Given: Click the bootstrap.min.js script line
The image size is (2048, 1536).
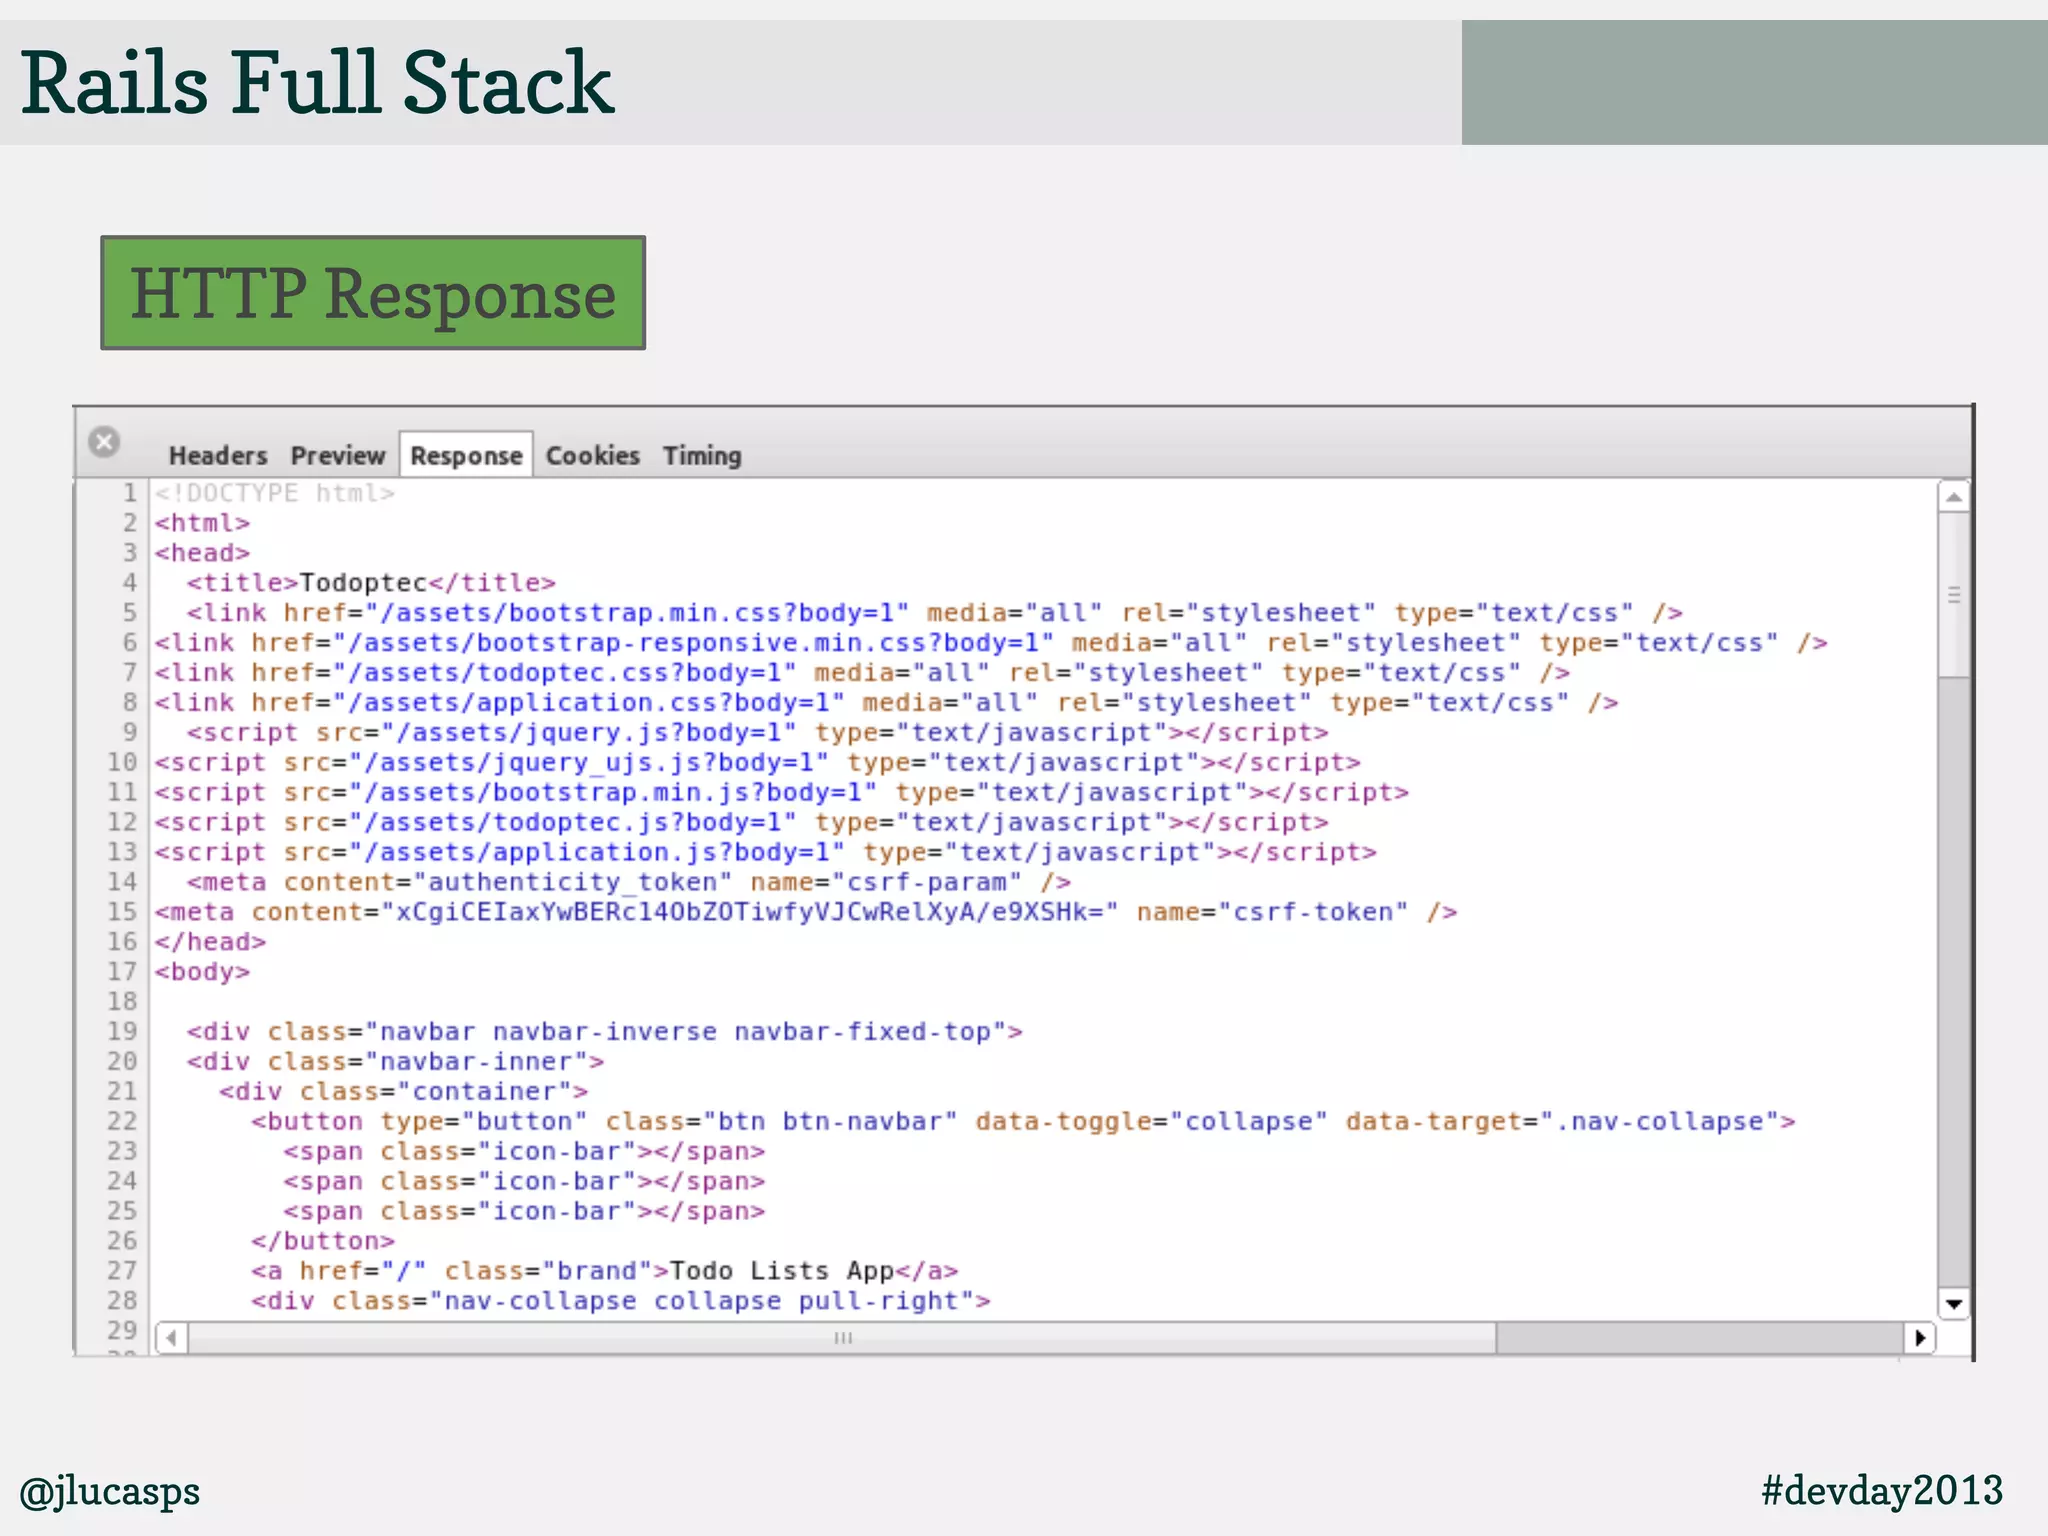Looking at the screenshot, I should [781, 793].
